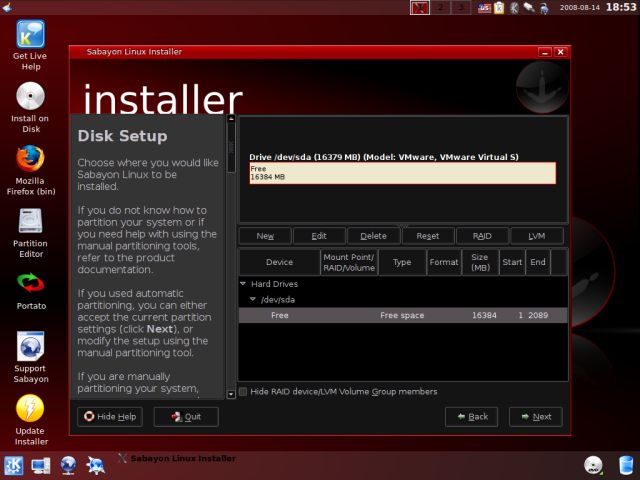Click the LVM button
The width and height of the screenshot is (640, 480).
(x=537, y=236)
